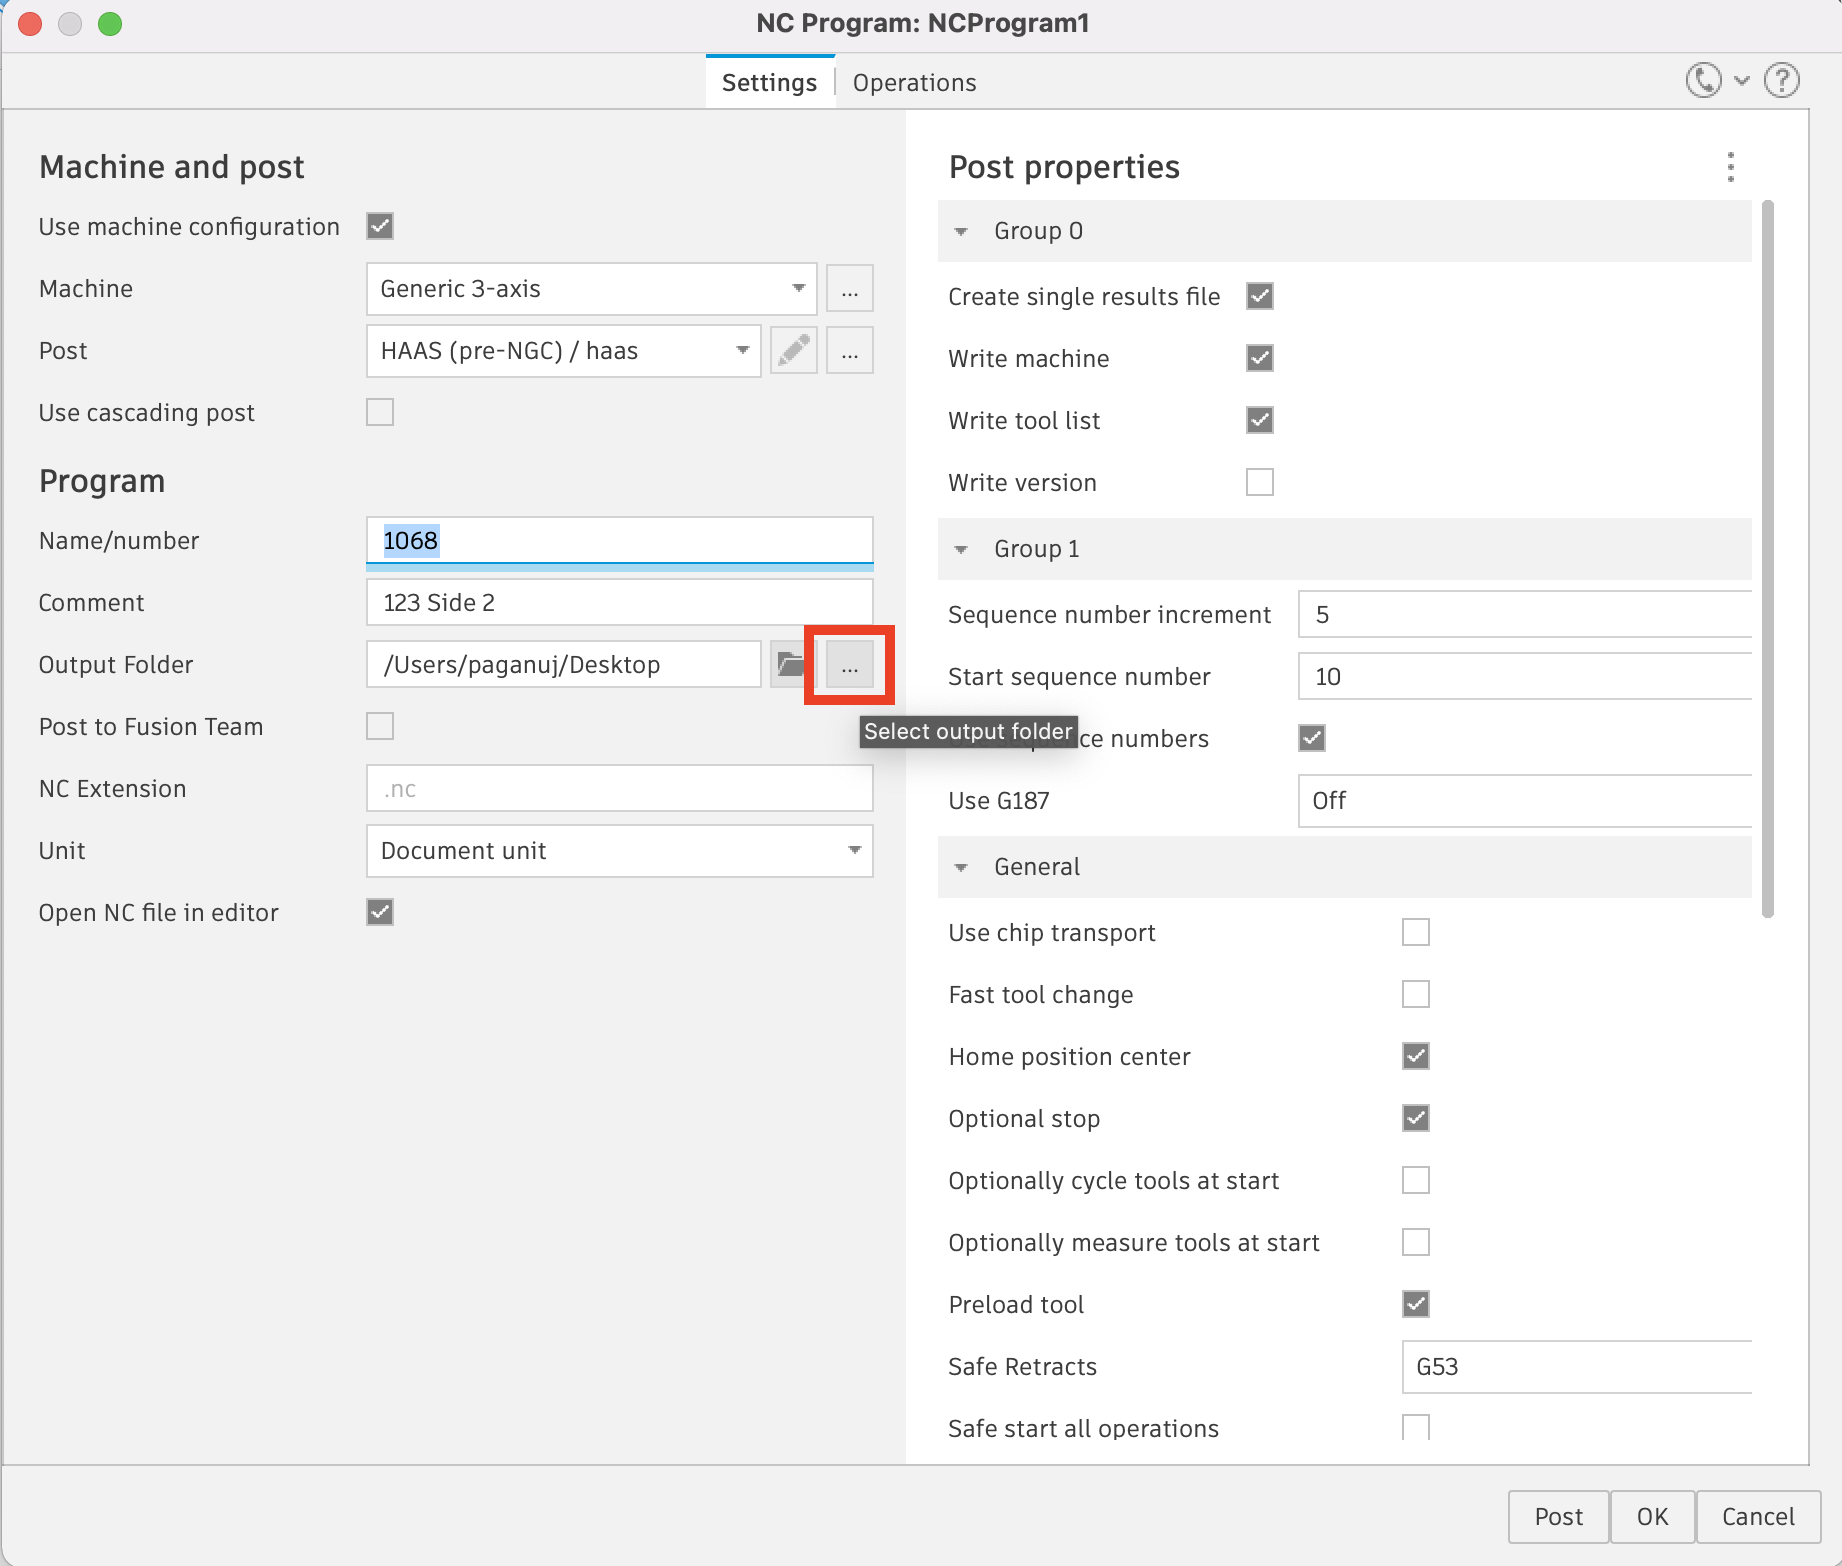Click the help question mark icon

click(x=1782, y=80)
